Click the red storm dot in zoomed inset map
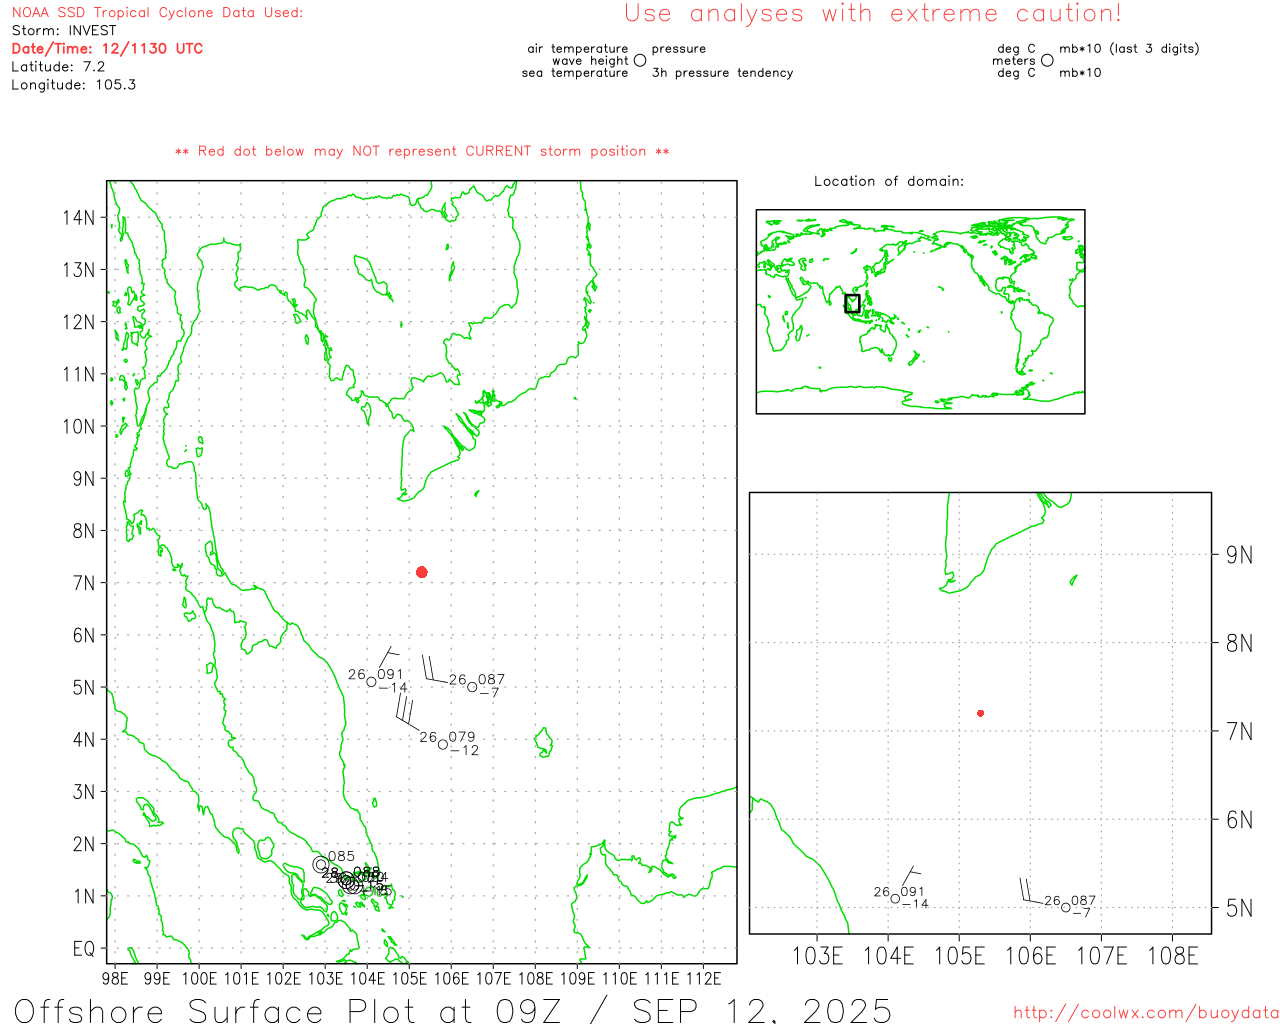This screenshot has width=1280, height=1024. [981, 713]
